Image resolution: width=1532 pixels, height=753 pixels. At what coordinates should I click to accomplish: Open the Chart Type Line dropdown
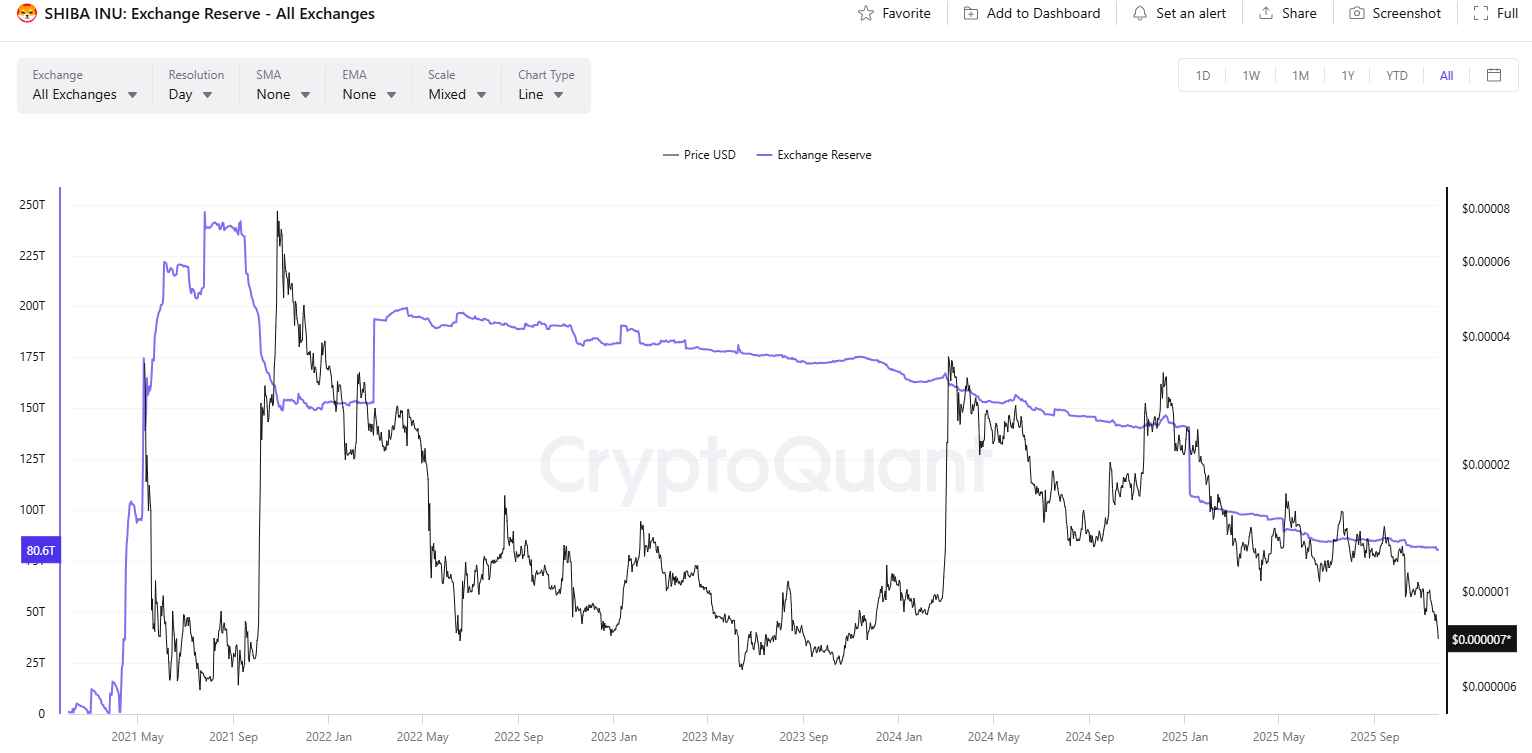541,94
